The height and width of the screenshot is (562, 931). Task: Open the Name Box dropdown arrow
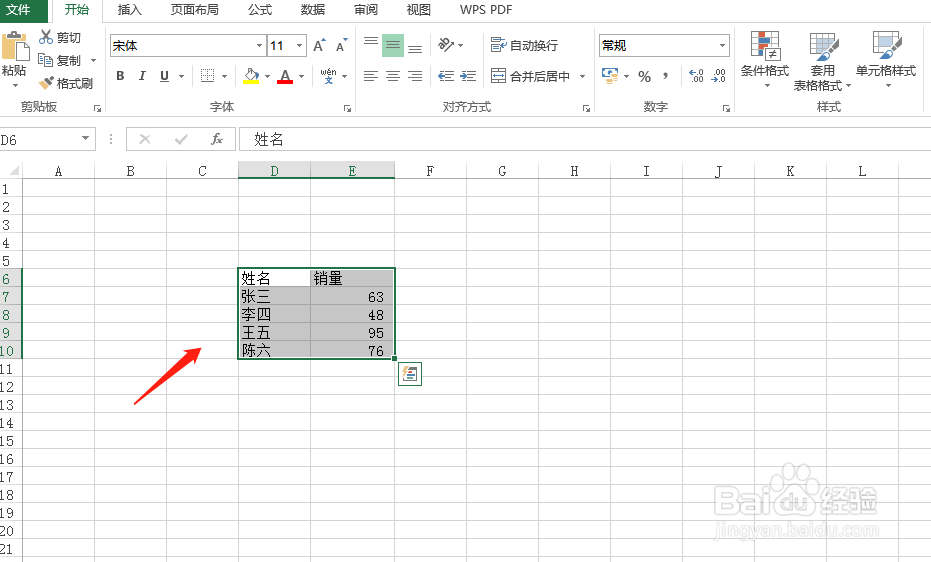point(85,138)
